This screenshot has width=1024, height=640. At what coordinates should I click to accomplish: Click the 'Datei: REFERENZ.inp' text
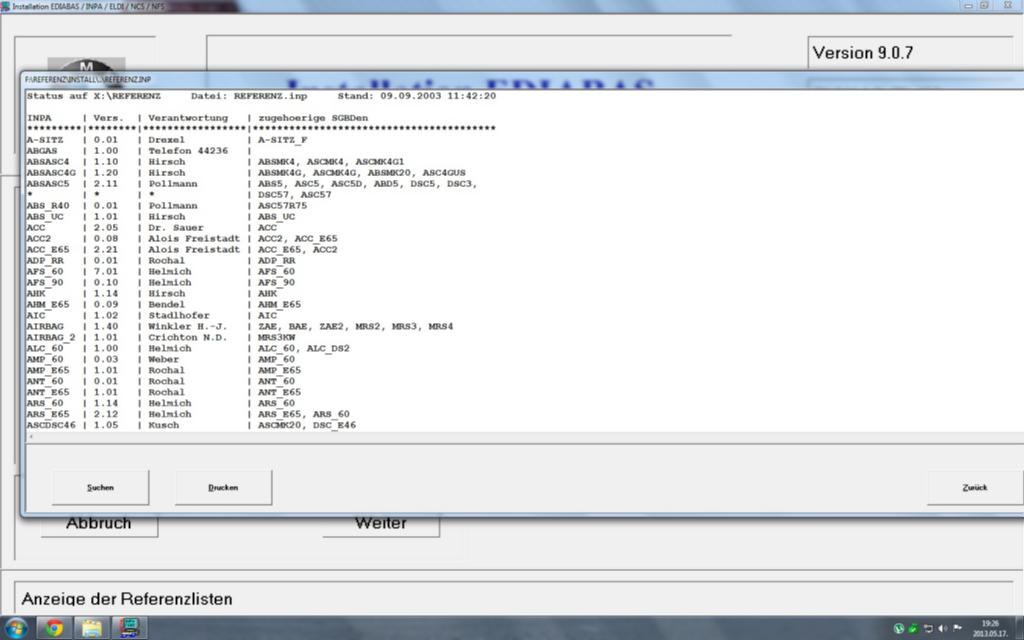249,96
